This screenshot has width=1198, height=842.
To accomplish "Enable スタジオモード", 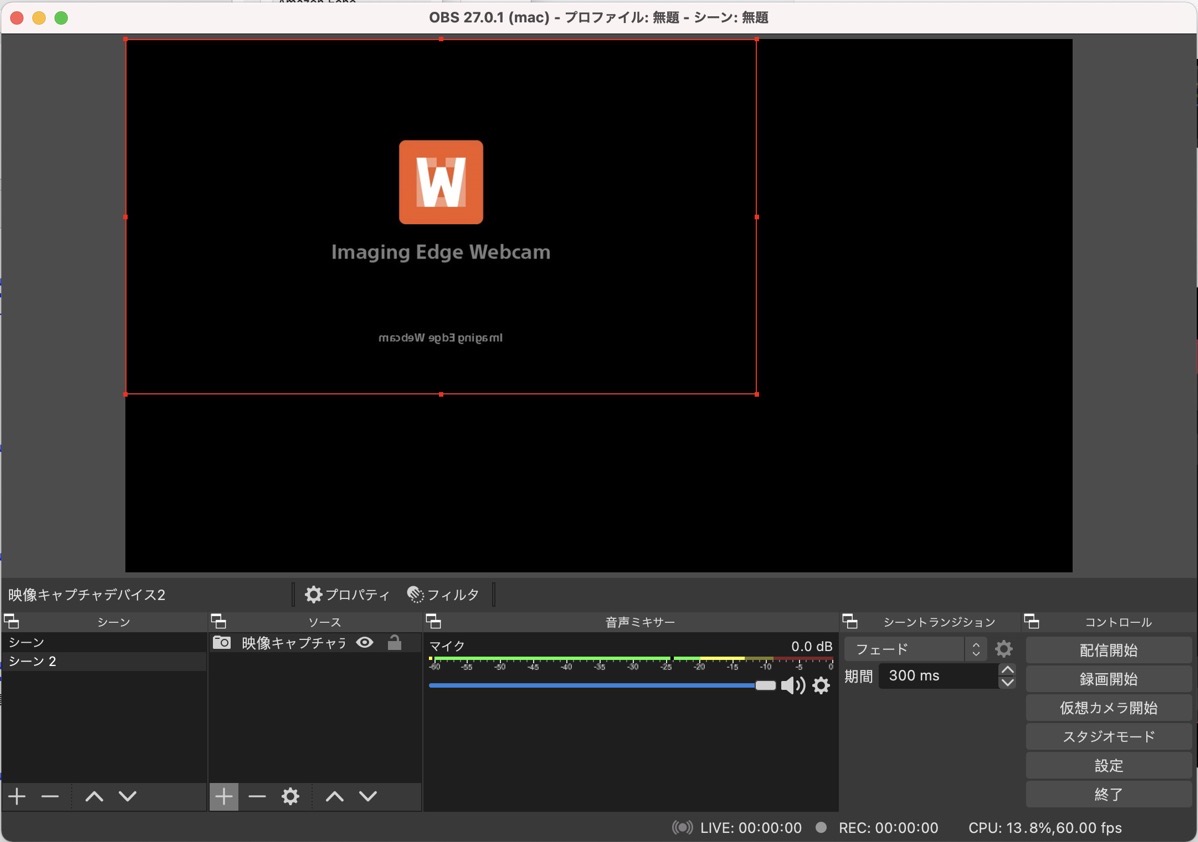I will pyautogui.click(x=1109, y=737).
